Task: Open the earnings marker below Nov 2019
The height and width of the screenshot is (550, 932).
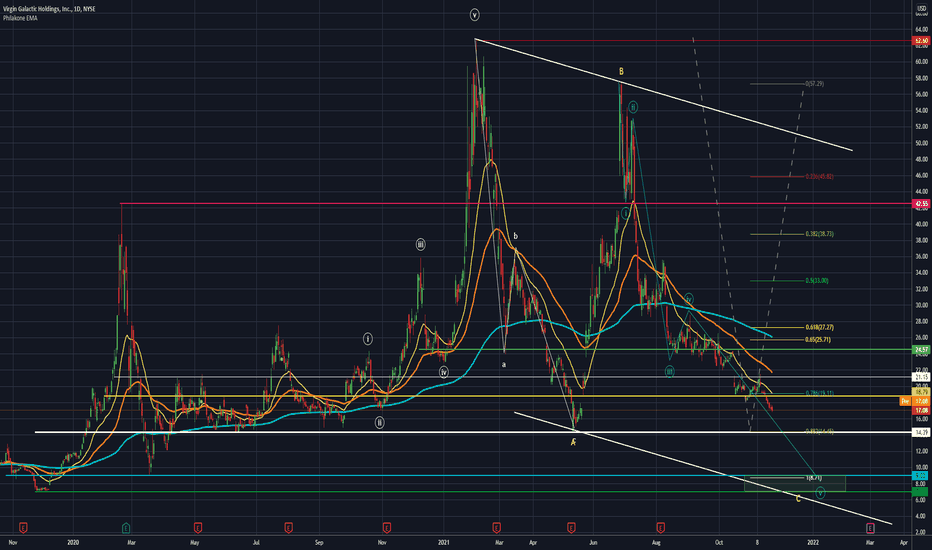Action: pos(23,527)
